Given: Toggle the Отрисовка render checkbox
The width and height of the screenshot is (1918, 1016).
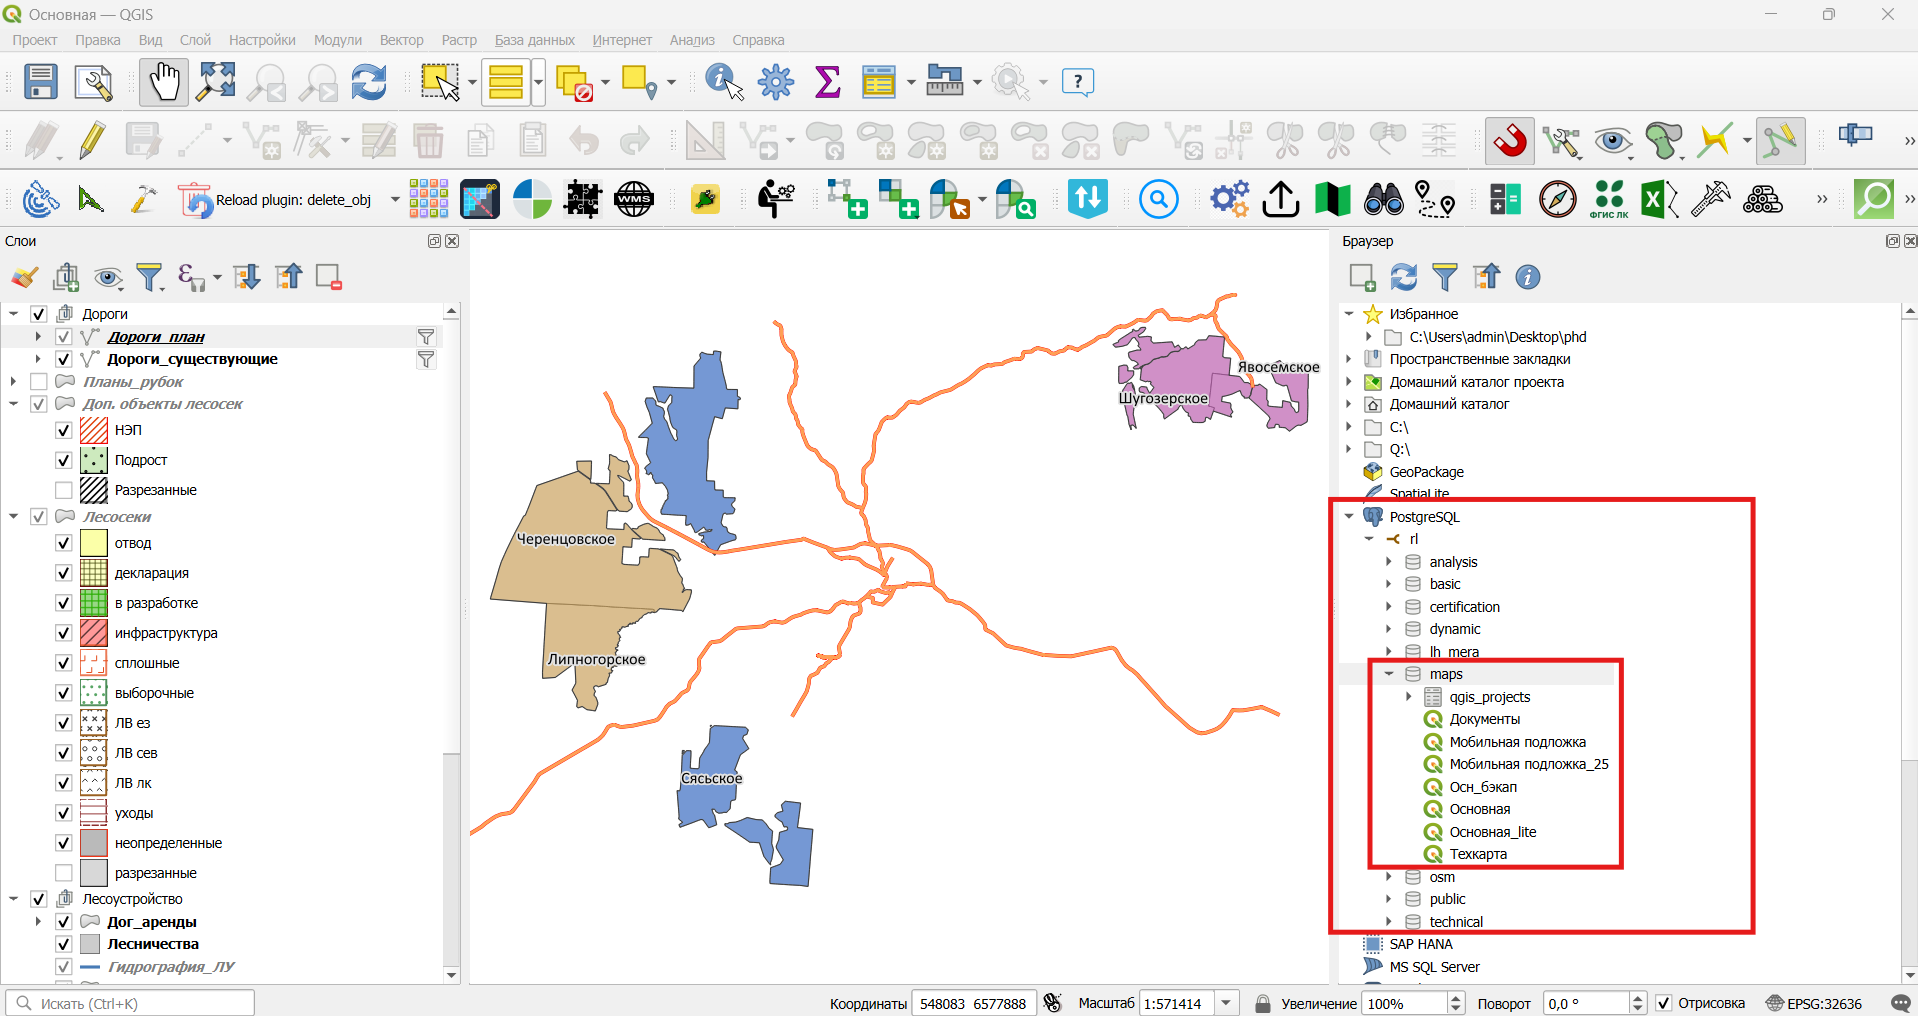Looking at the screenshot, I should (1664, 1003).
